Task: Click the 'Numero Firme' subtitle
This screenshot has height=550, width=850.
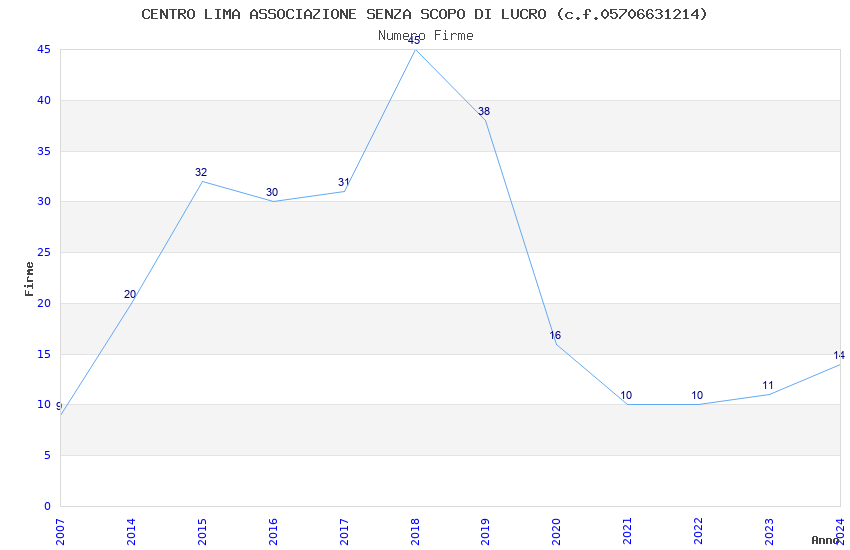Action: (426, 35)
